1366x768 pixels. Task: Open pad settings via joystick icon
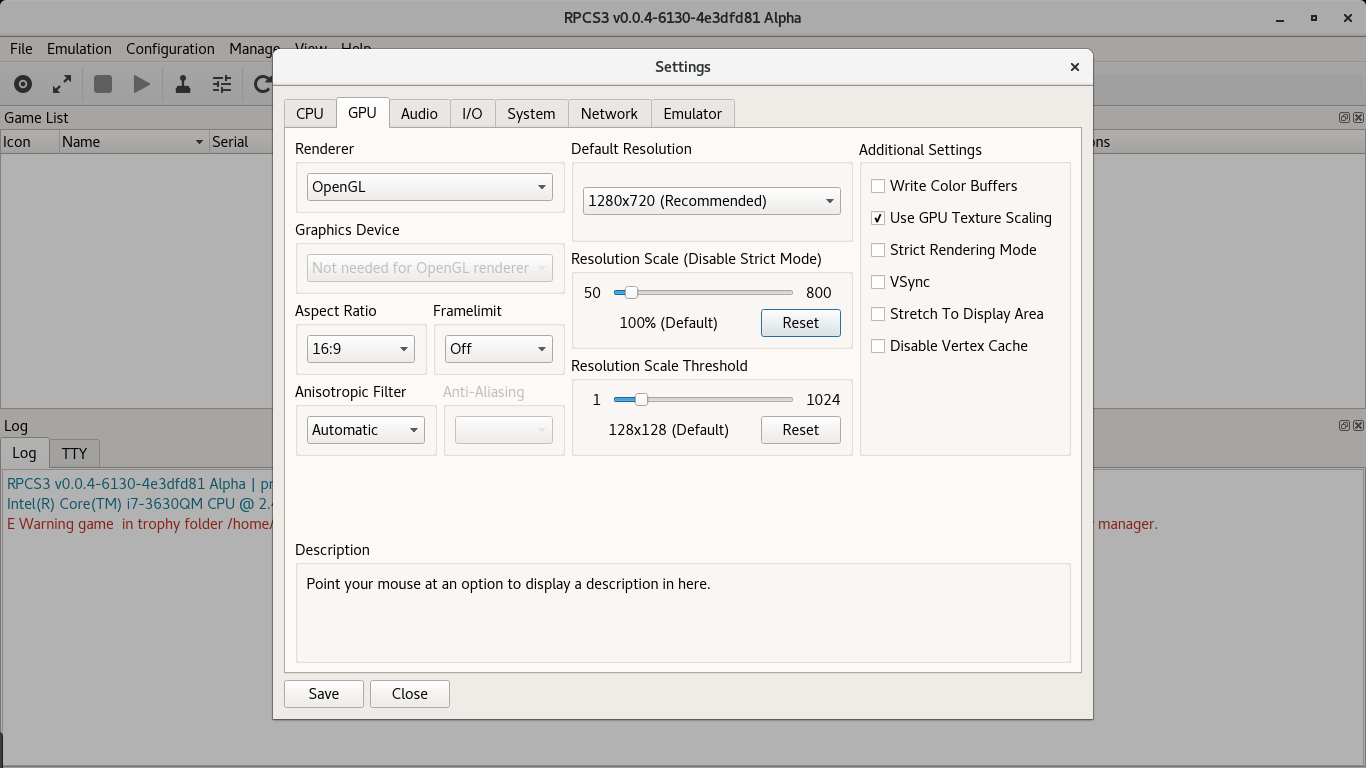[x=183, y=85]
